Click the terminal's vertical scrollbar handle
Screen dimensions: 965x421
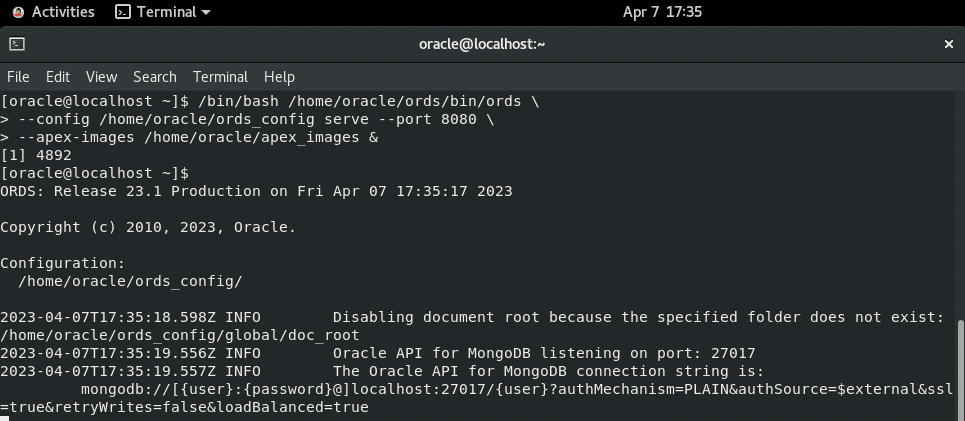pos(961,368)
